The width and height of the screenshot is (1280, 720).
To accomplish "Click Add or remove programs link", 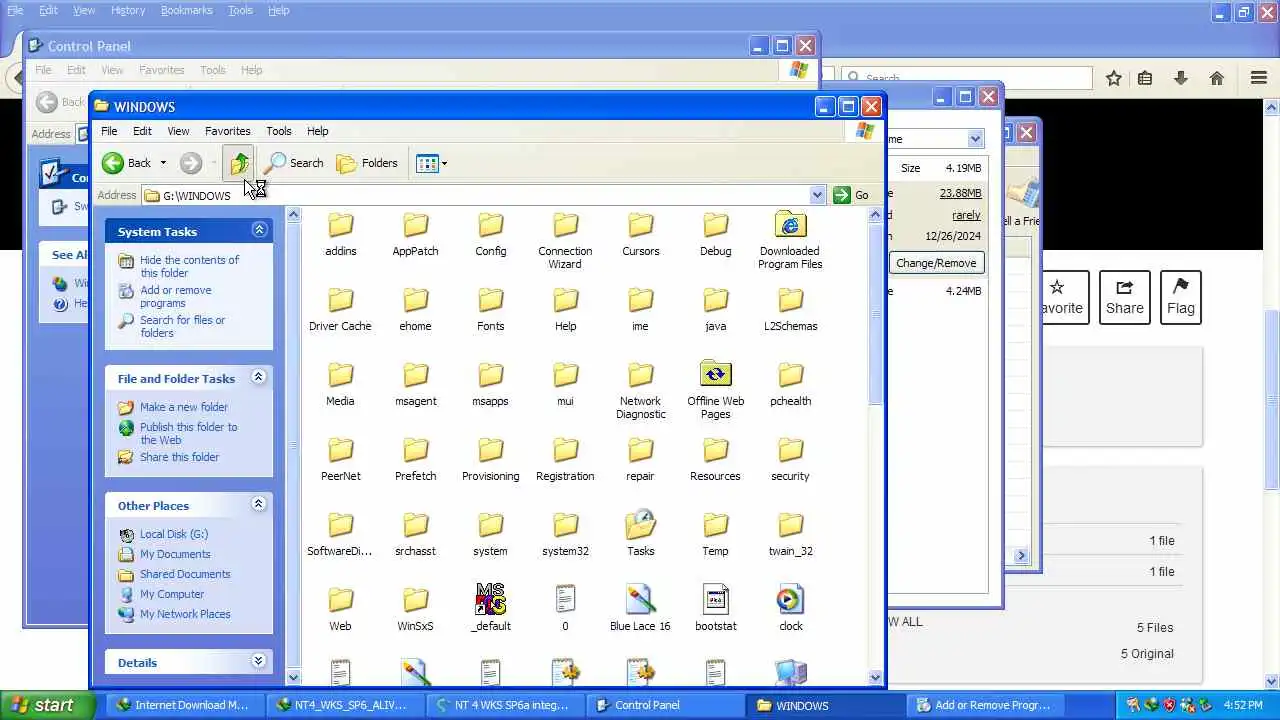I will pyautogui.click(x=176, y=296).
